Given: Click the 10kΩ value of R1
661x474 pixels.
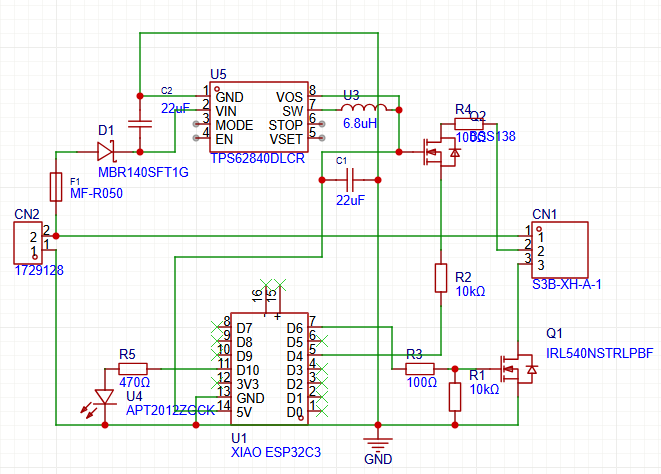Looking at the screenshot, I should pos(484,389).
